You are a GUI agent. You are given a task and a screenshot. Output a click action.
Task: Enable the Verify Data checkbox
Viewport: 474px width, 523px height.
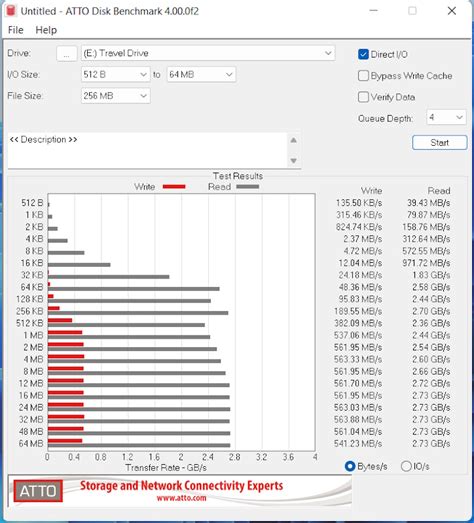(363, 97)
